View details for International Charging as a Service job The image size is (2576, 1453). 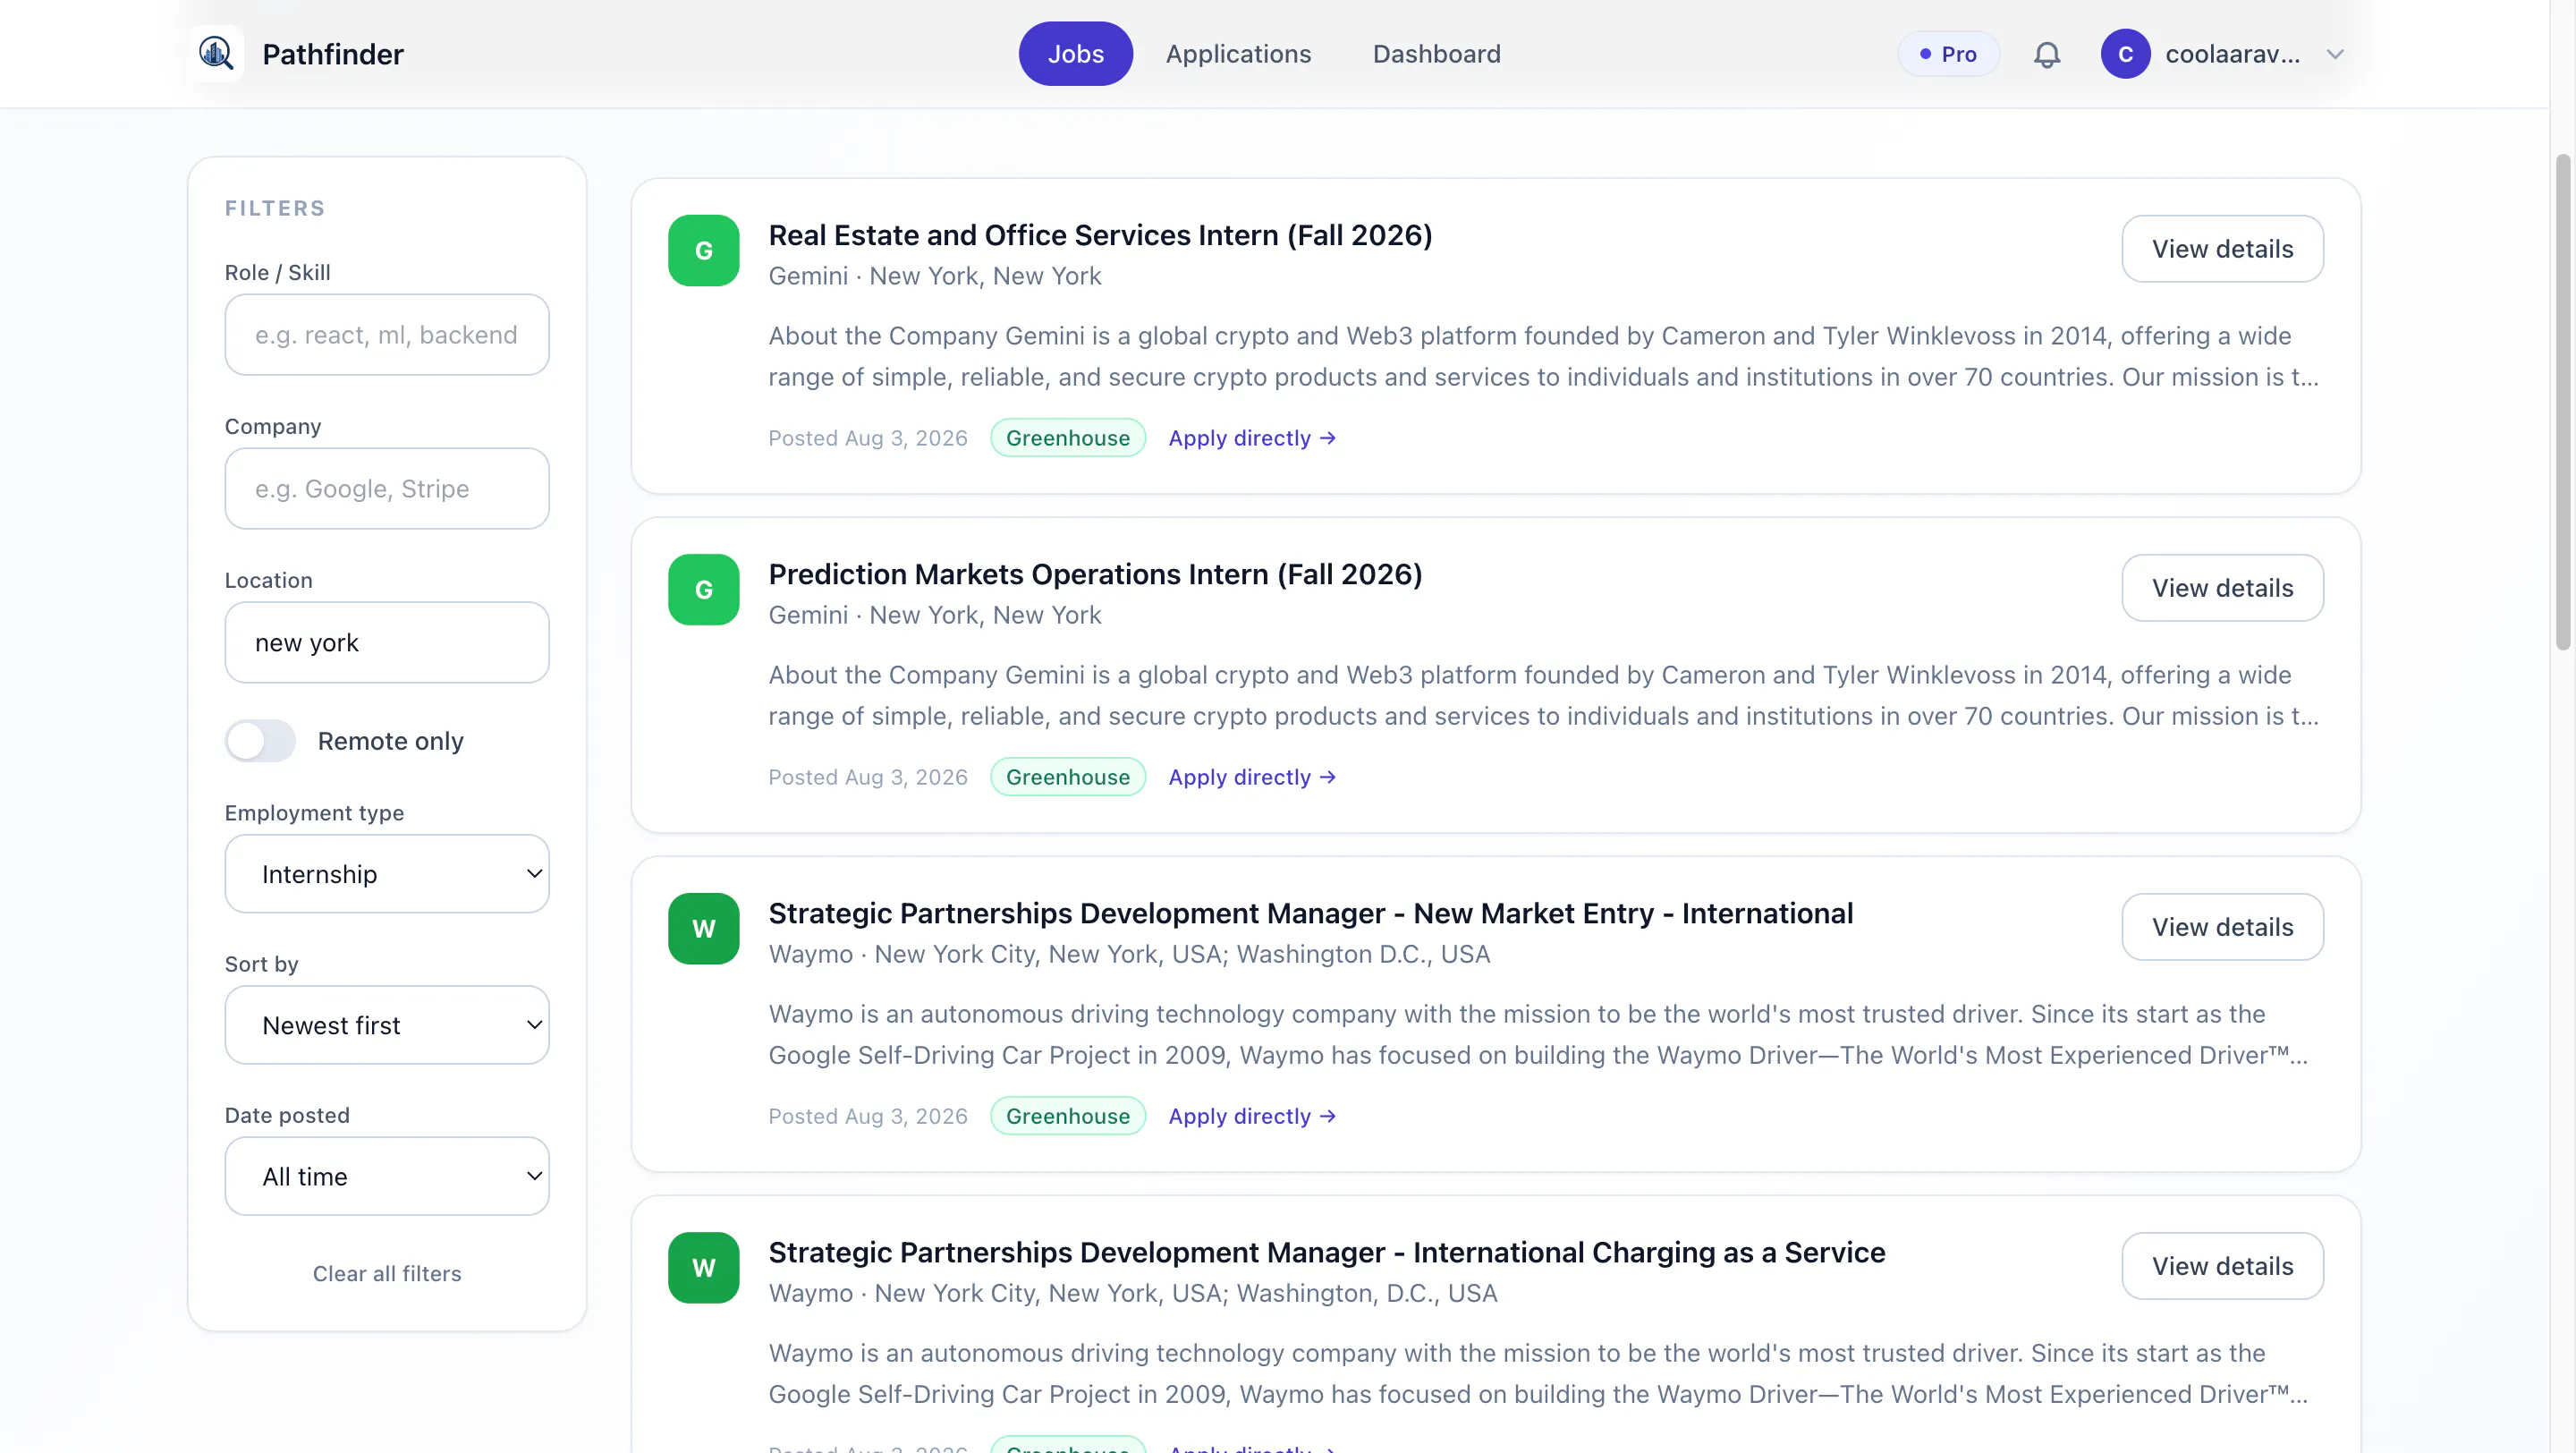pos(2222,1266)
